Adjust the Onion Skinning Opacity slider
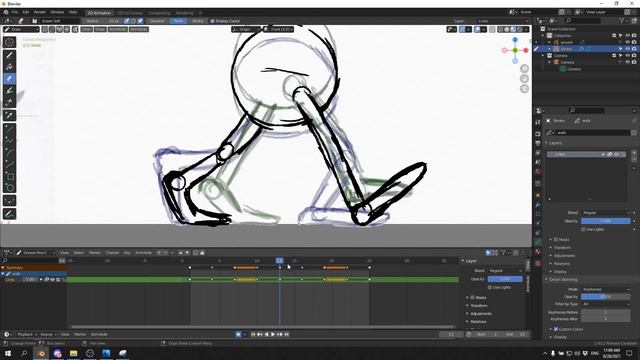 tap(606, 297)
